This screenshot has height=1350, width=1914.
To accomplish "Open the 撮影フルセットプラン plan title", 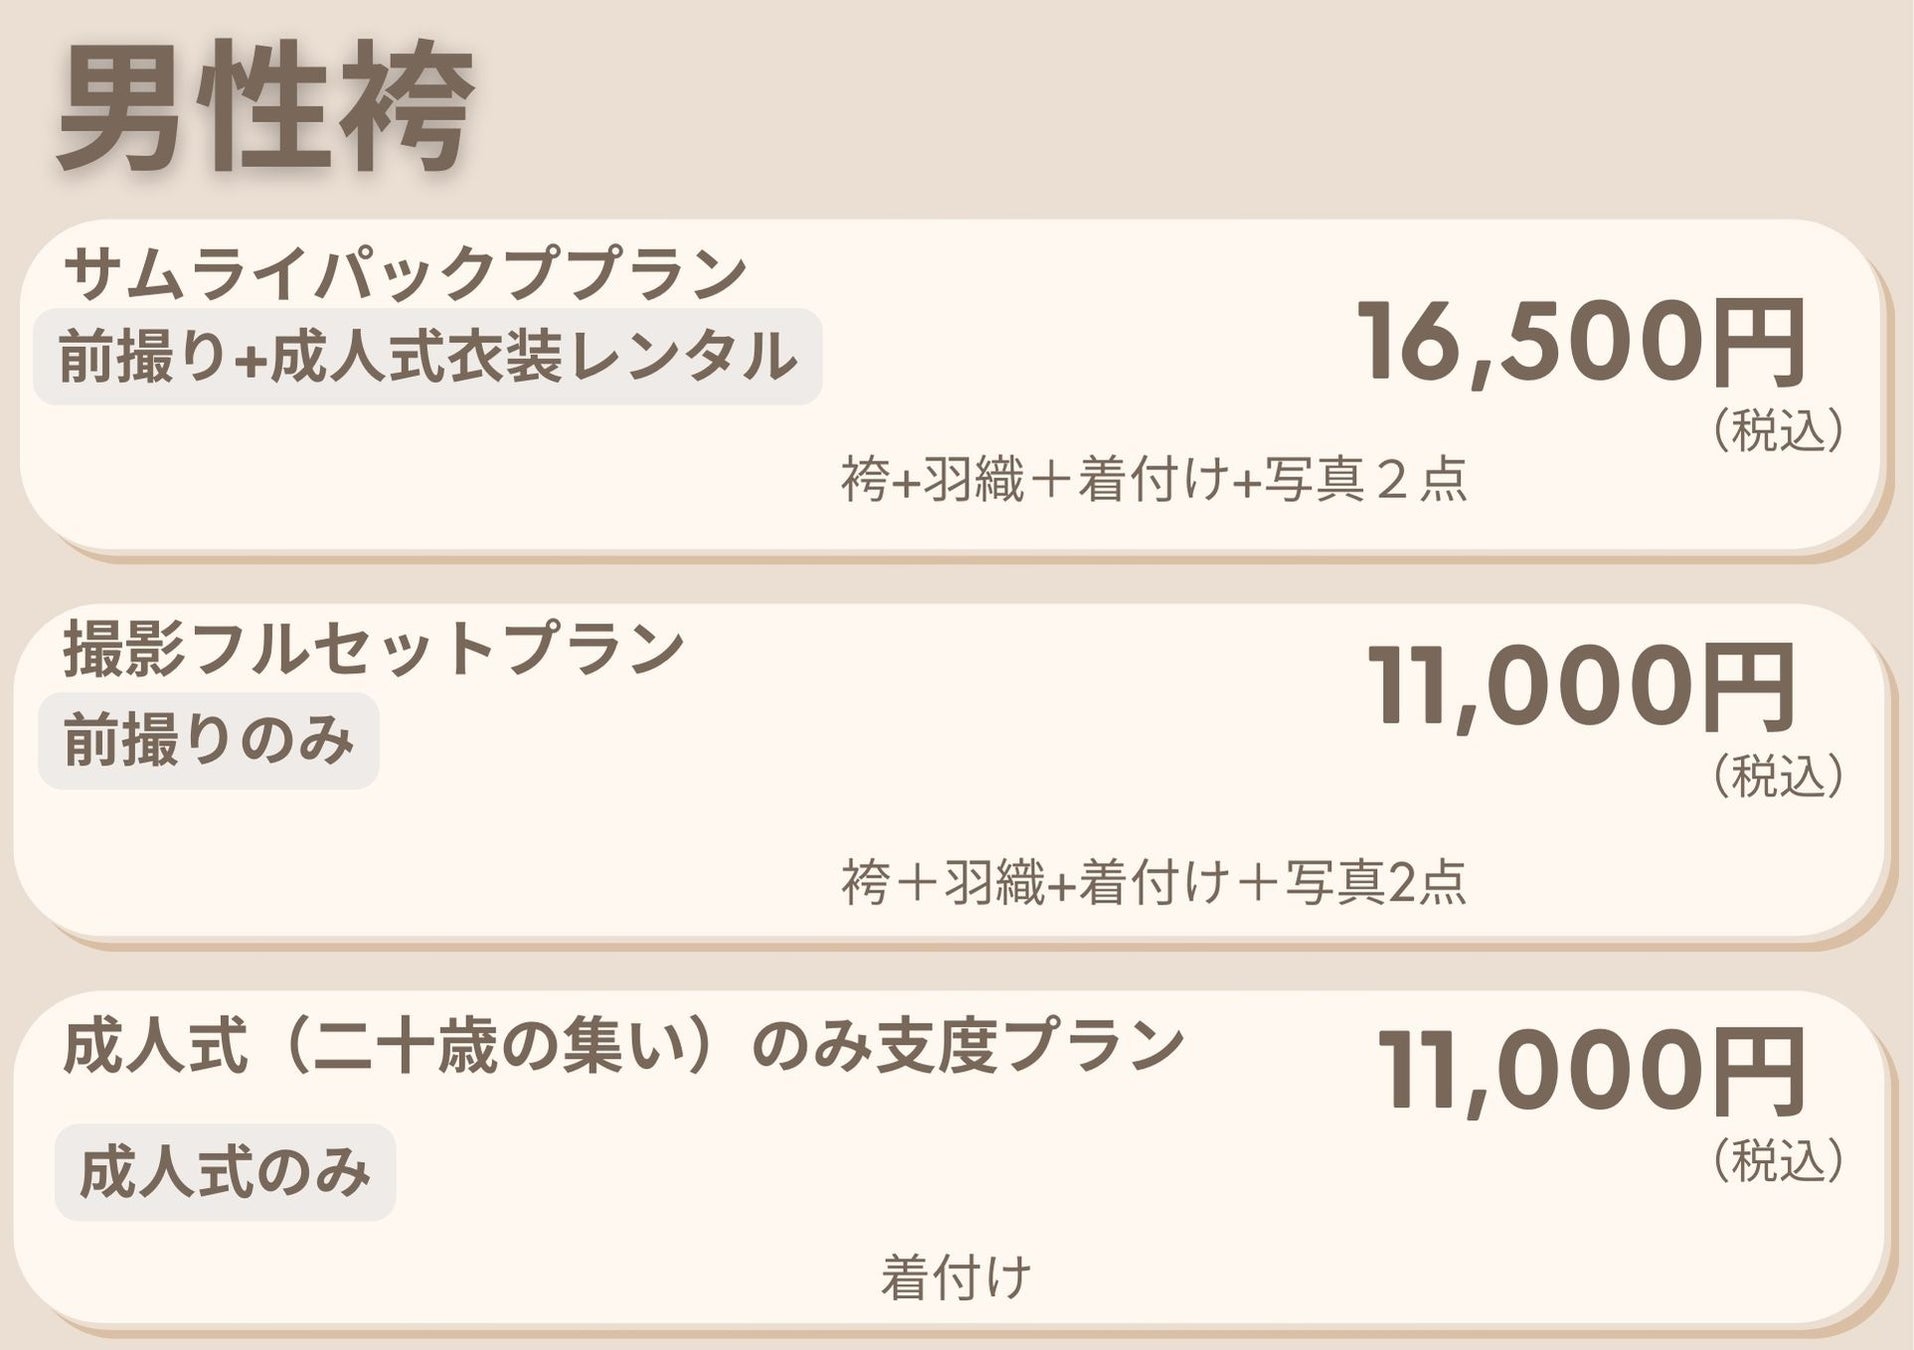I will click(x=374, y=650).
